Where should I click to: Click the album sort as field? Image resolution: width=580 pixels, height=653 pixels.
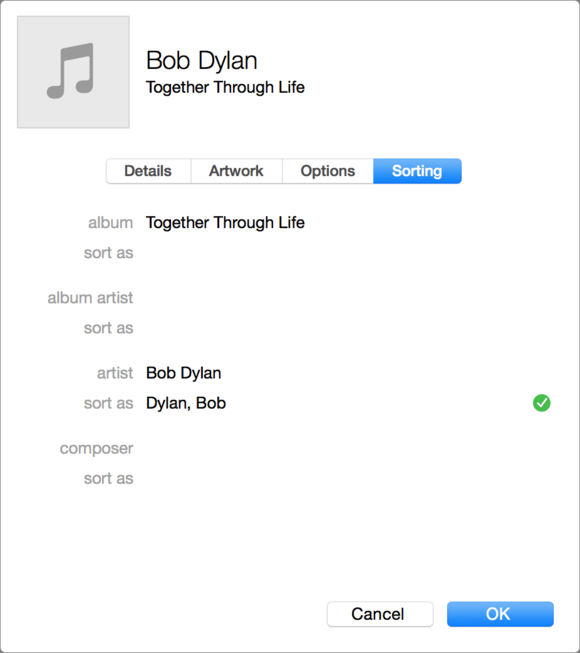pyautogui.click(x=348, y=252)
